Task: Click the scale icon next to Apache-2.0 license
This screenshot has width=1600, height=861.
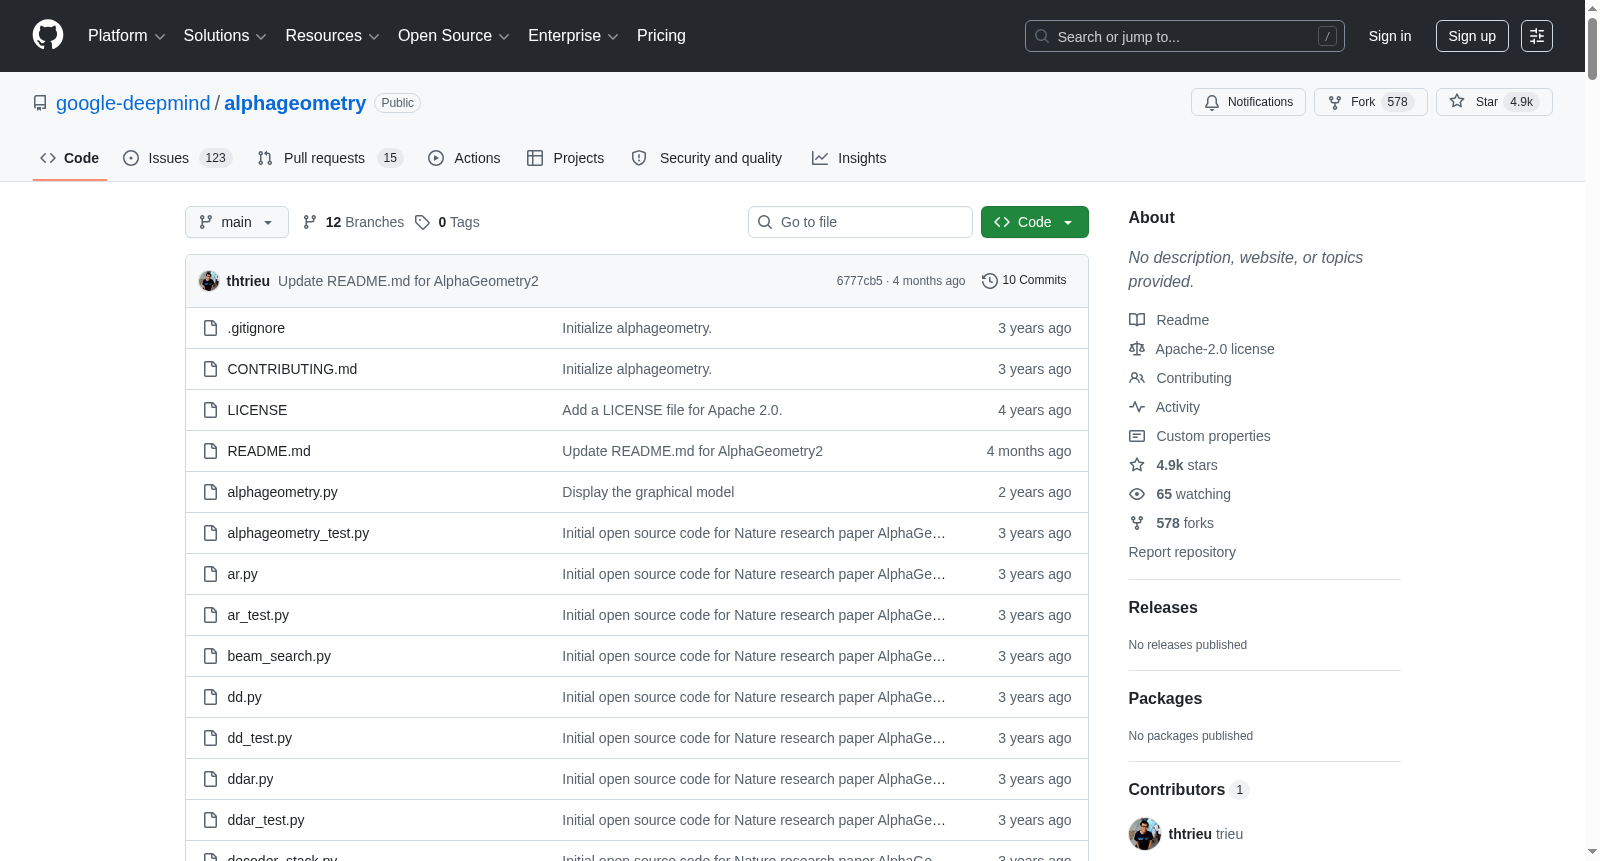Action: [1137, 349]
